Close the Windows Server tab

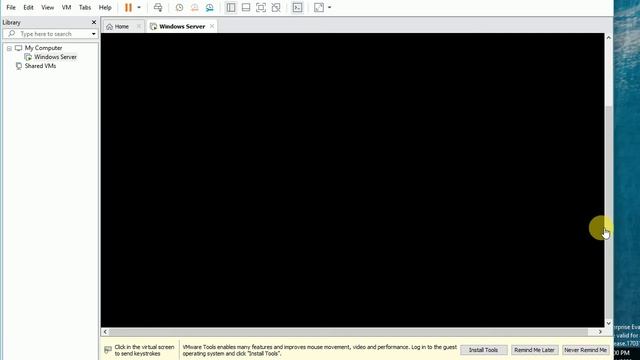(x=212, y=26)
